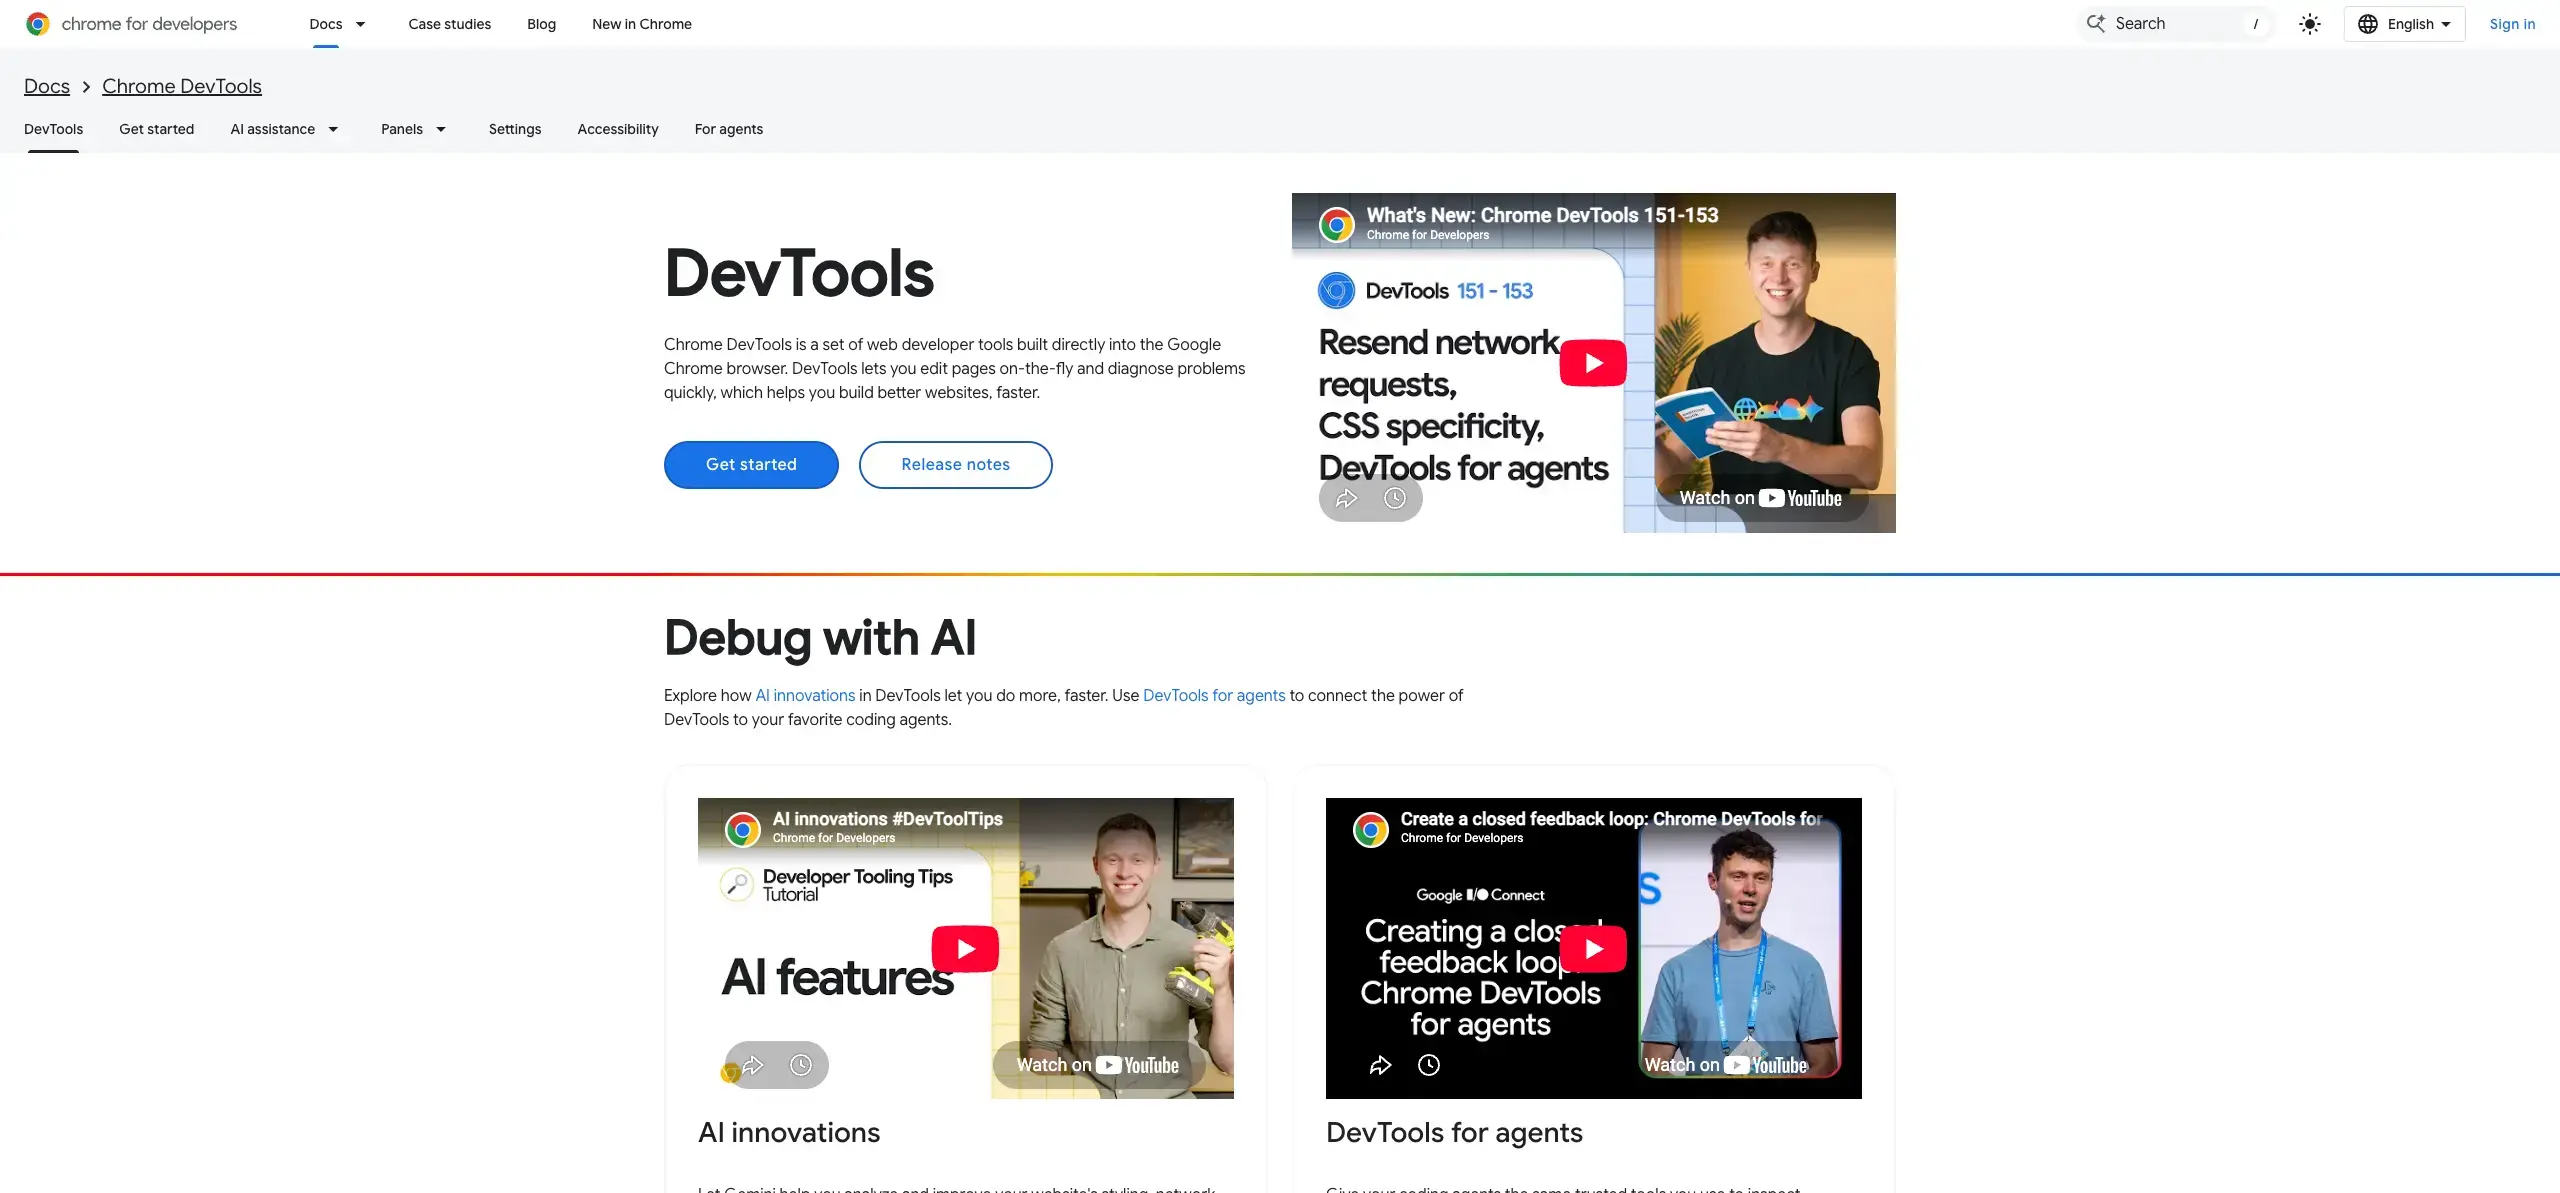
Task: Click channel avatar on DevTools 151-153 video
Action: pos(1336,224)
